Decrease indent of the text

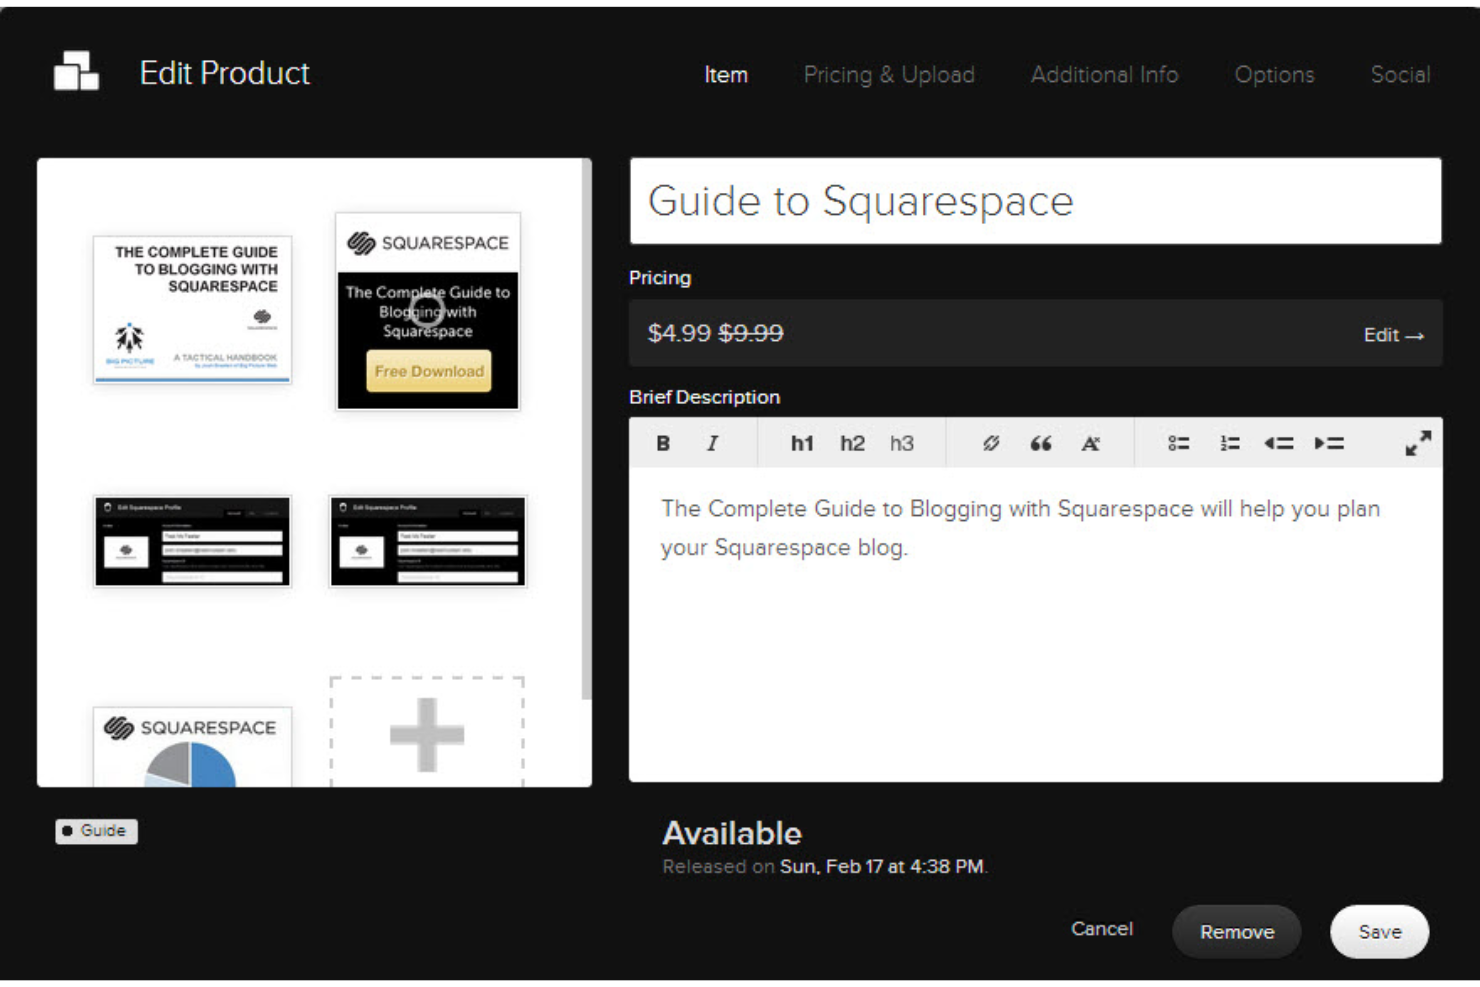[1279, 443]
